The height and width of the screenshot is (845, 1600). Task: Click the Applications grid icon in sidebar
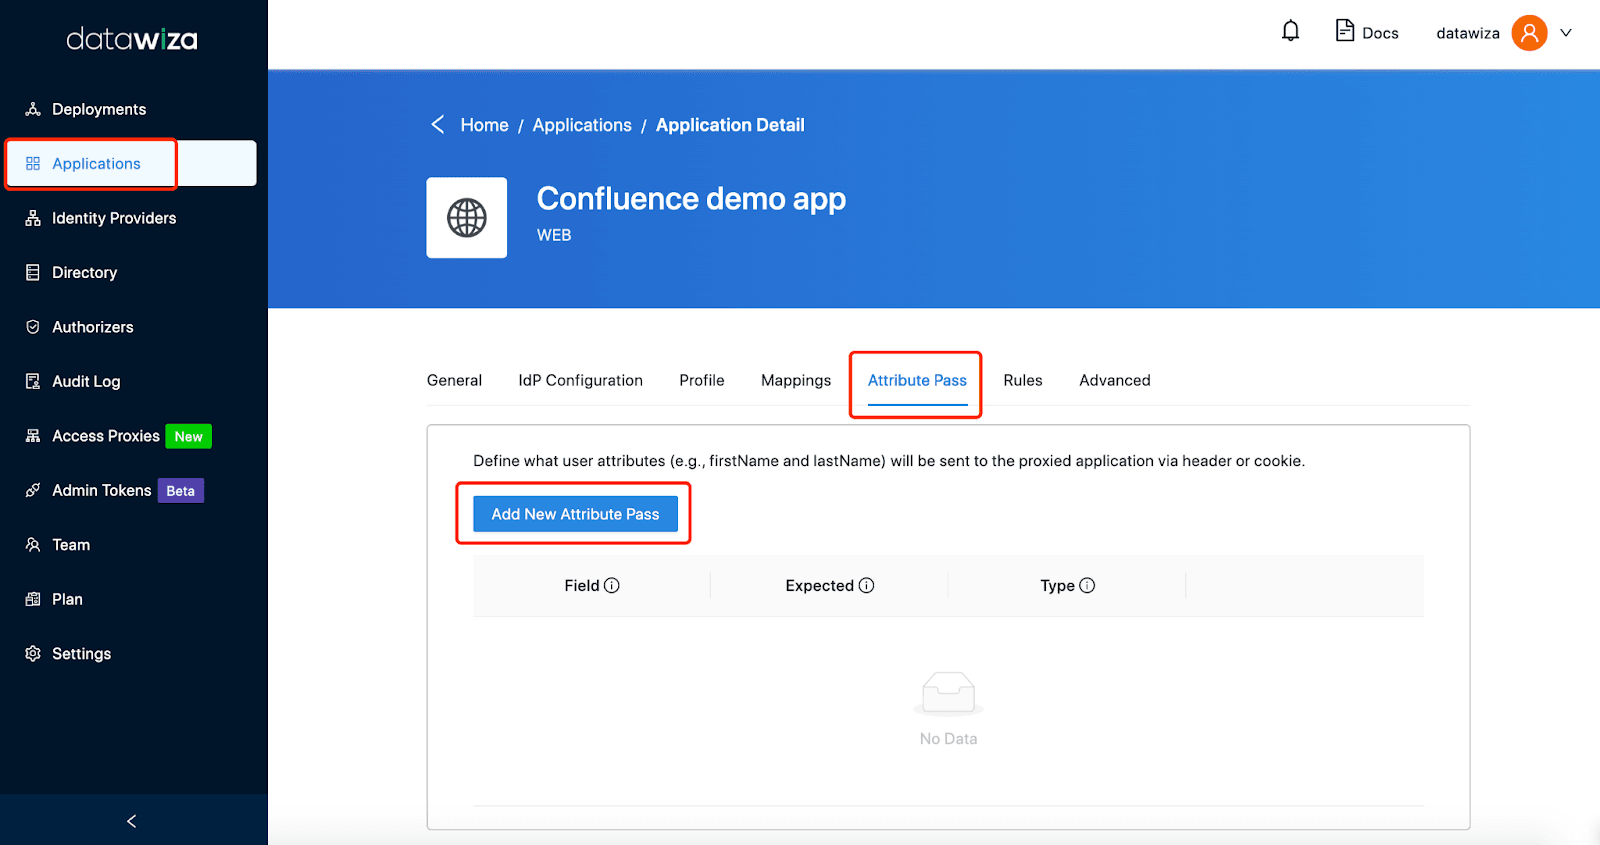[33, 163]
